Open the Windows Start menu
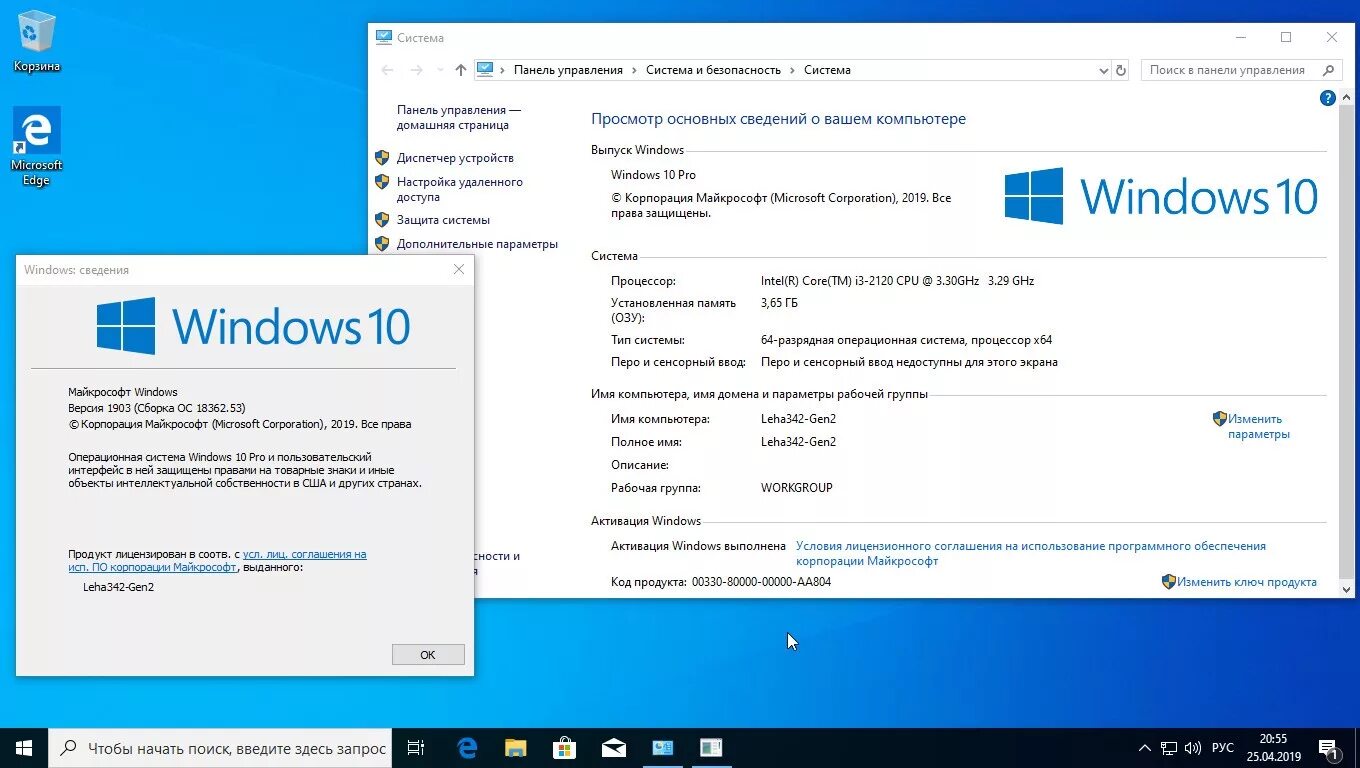The image size is (1360, 768). 24,748
